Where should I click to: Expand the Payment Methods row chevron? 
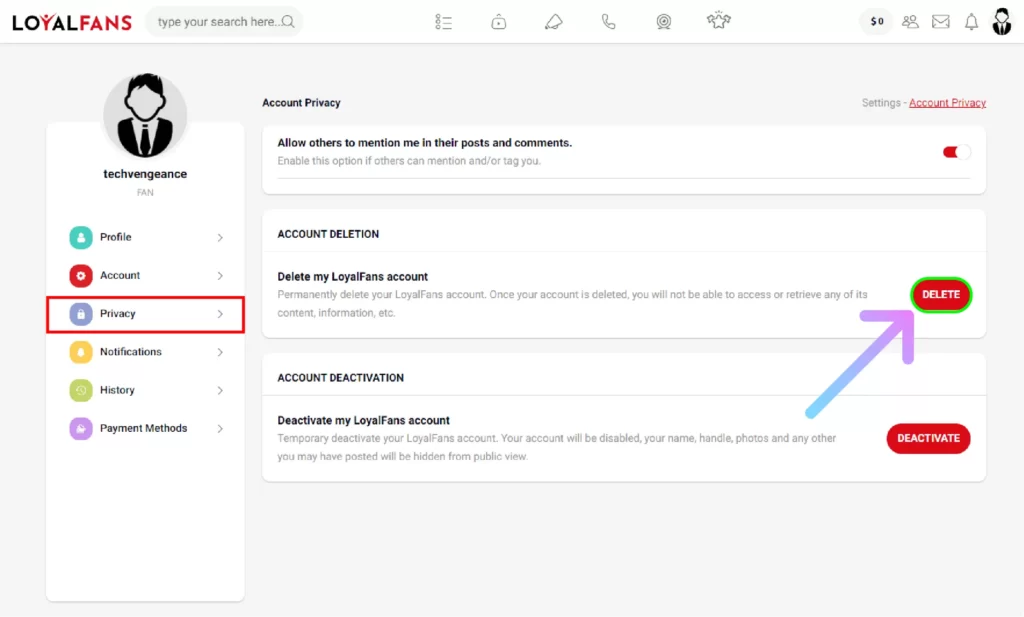(x=220, y=429)
